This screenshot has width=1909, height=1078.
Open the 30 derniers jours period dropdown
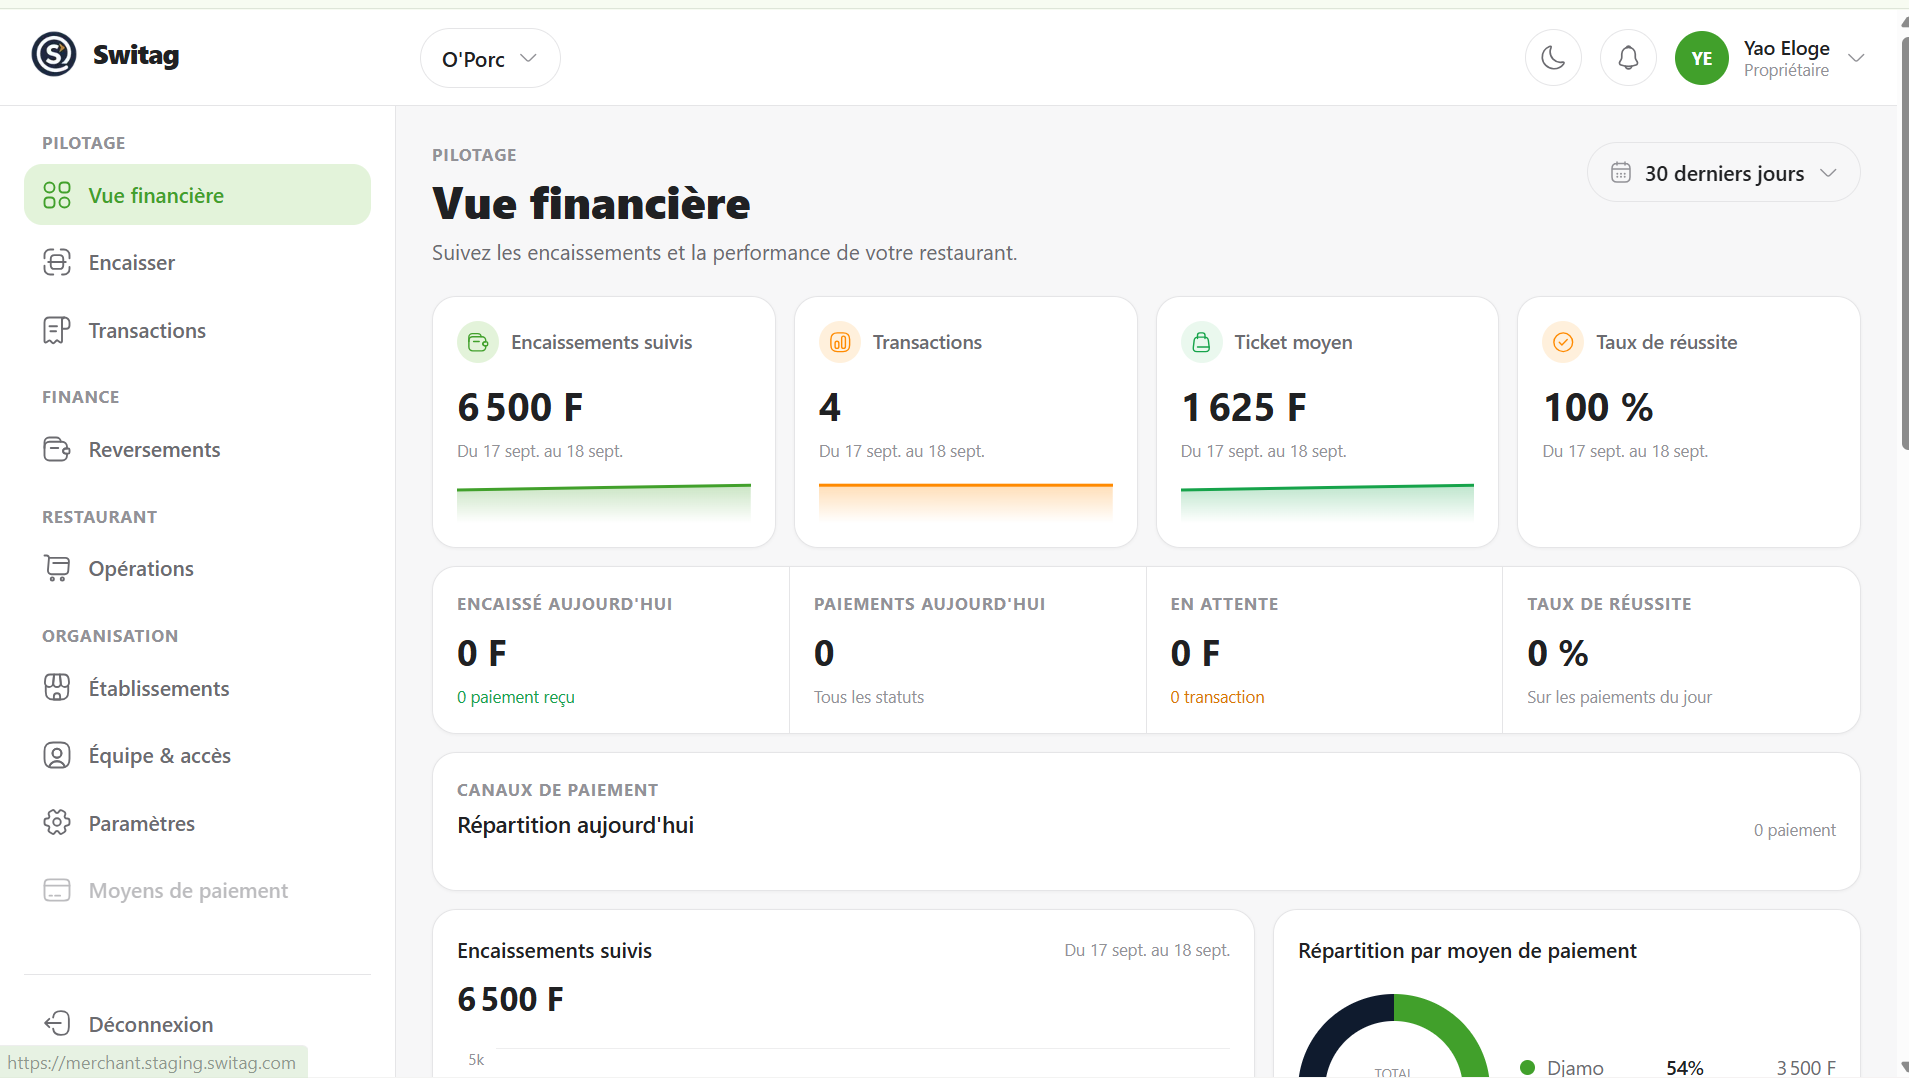point(1723,173)
